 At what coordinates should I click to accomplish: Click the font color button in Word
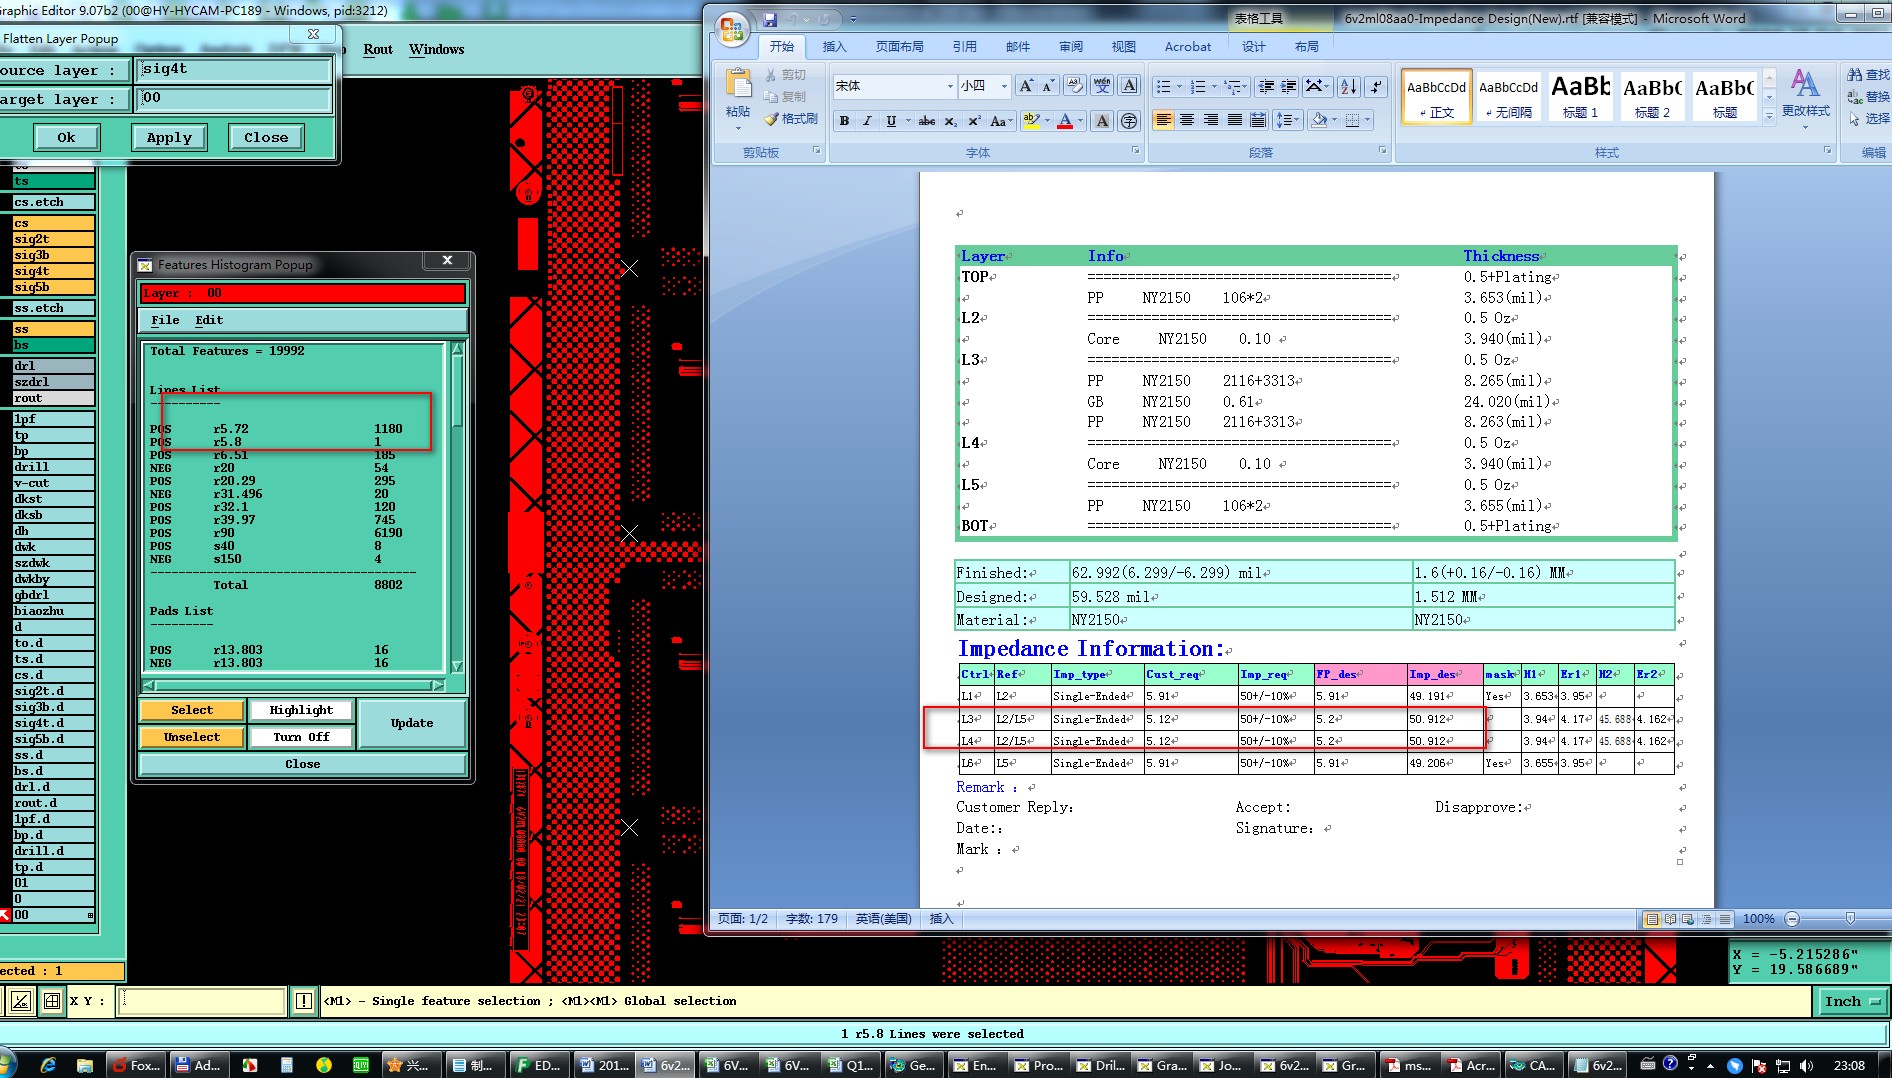click(x=1065, y=121)
